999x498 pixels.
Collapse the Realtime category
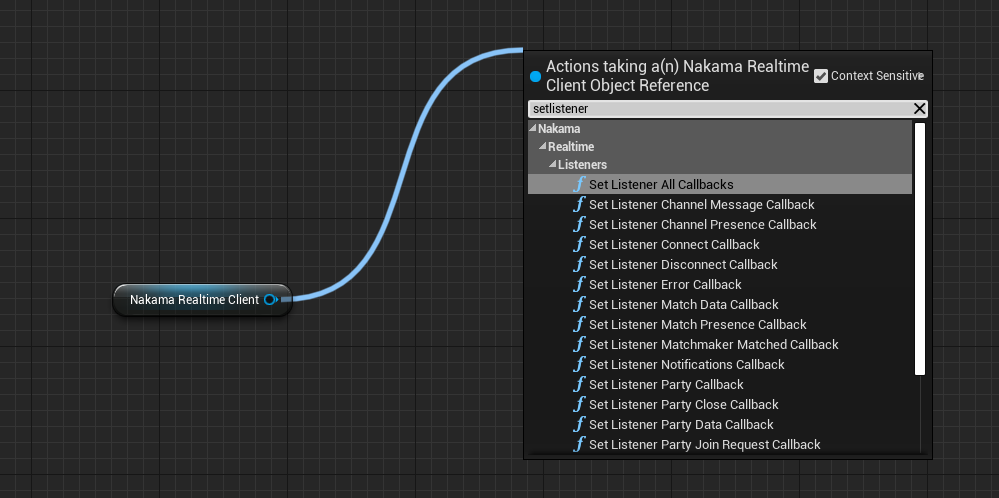point(543,146)
